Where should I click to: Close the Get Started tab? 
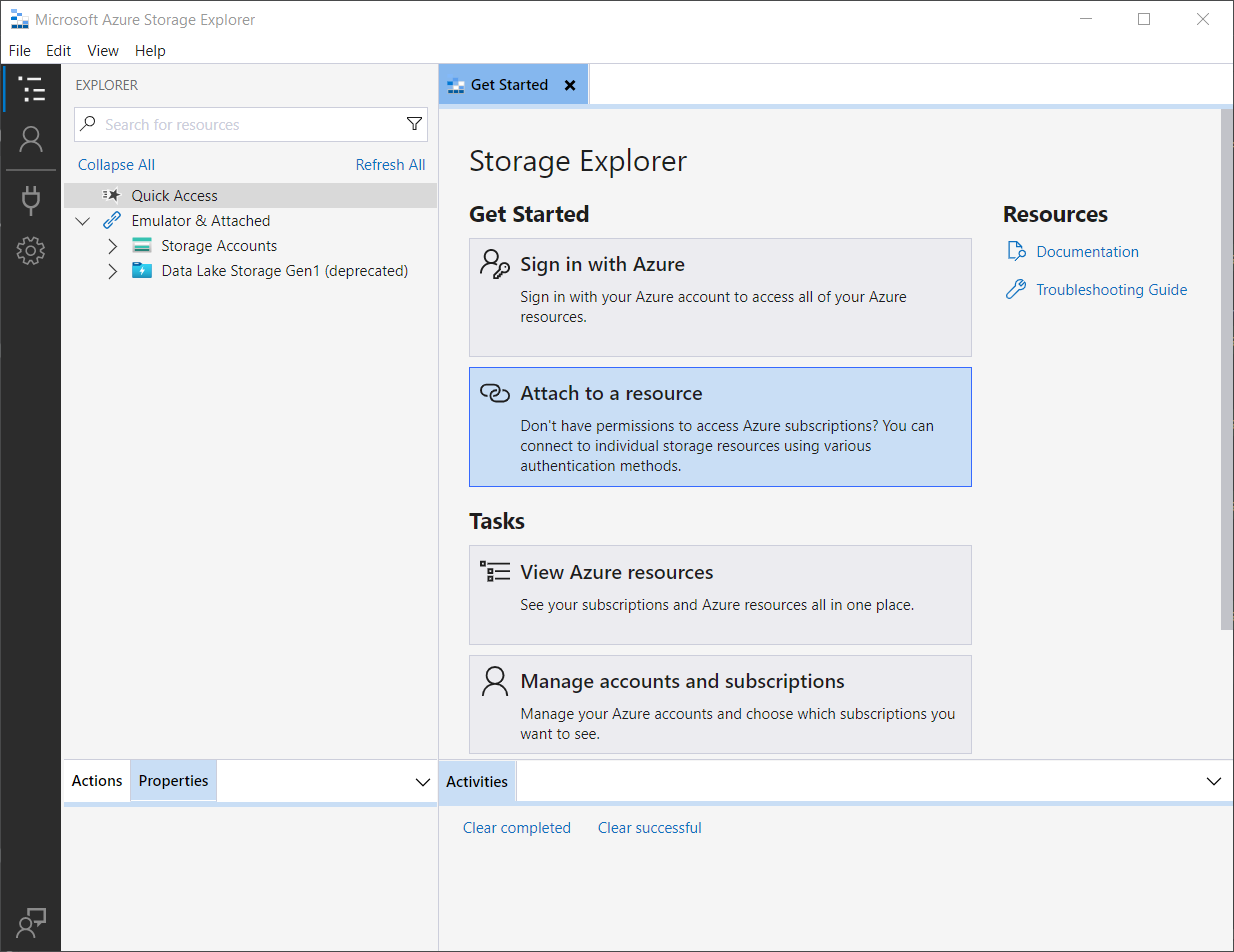[x=570, y=85]
